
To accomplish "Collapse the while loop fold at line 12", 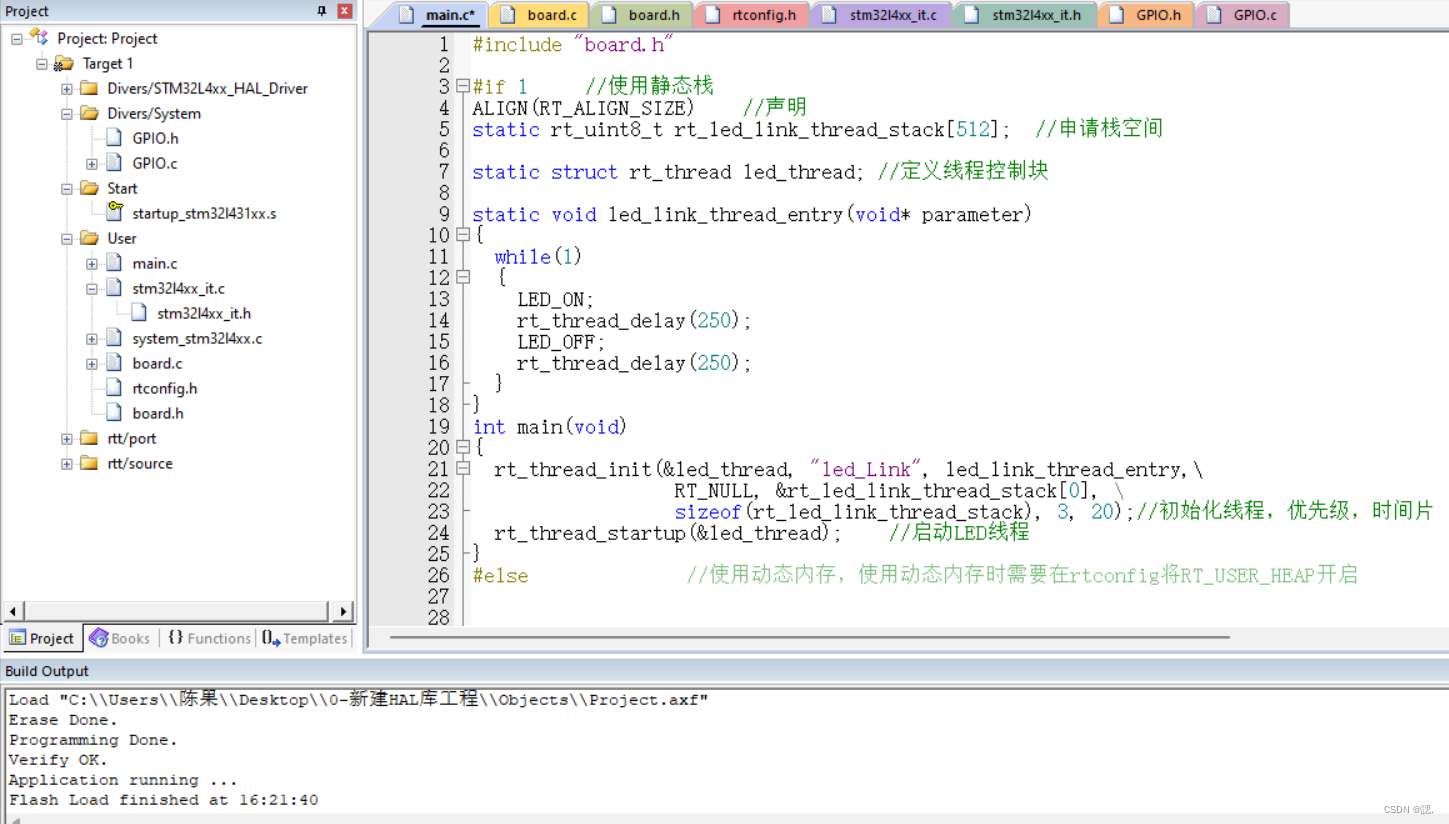I will (x=461, y=278).
